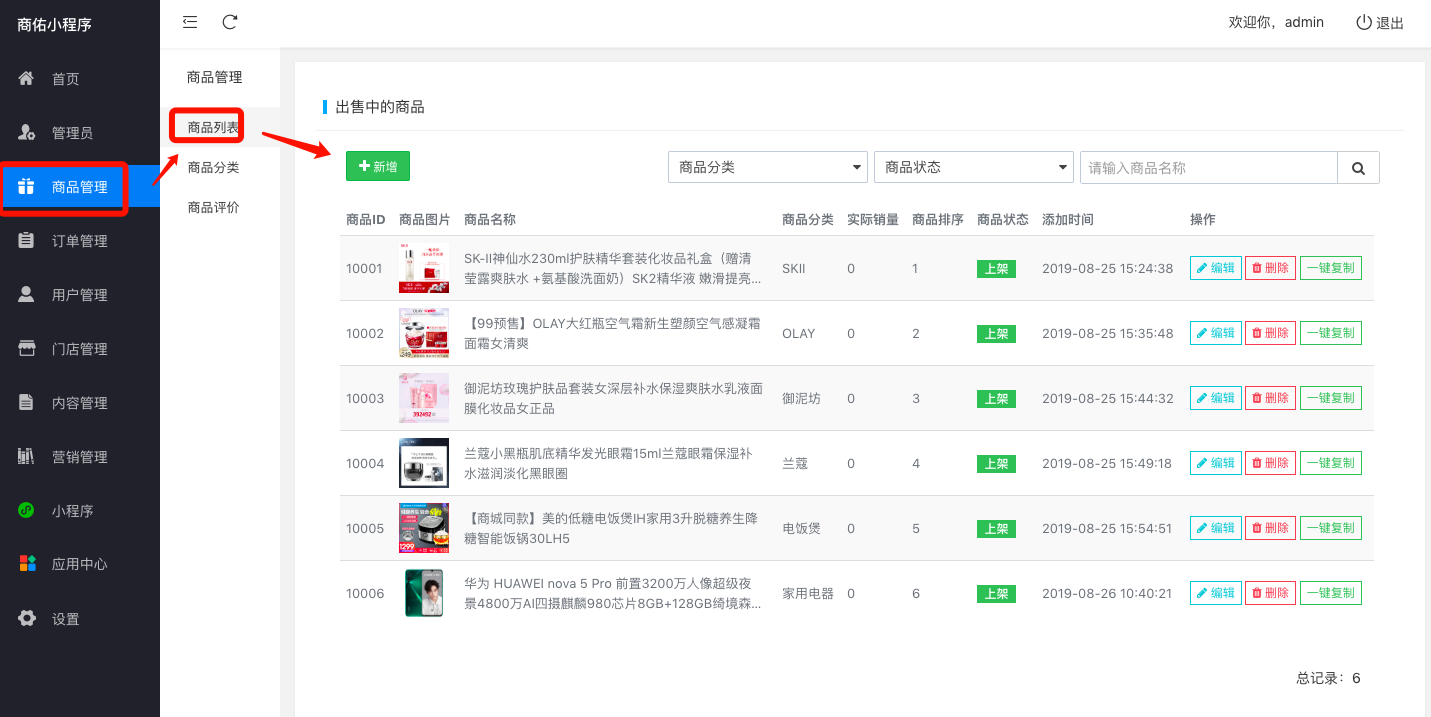Image resolution: width=1431 pixels, height=717 pixels.
Task: Click 一键复制 for product 10006
Action: tap(1331, 593)
